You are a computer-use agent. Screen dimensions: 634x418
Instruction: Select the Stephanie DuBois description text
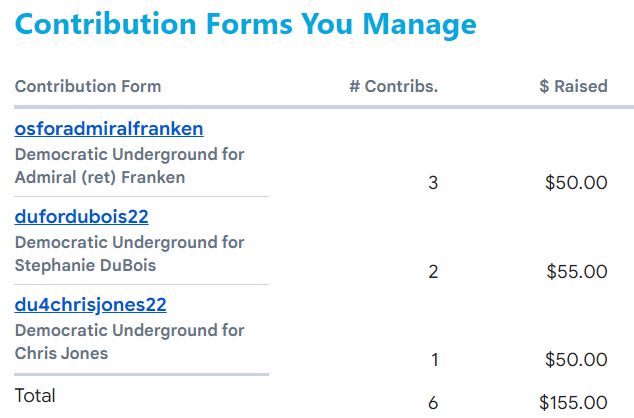85,266
